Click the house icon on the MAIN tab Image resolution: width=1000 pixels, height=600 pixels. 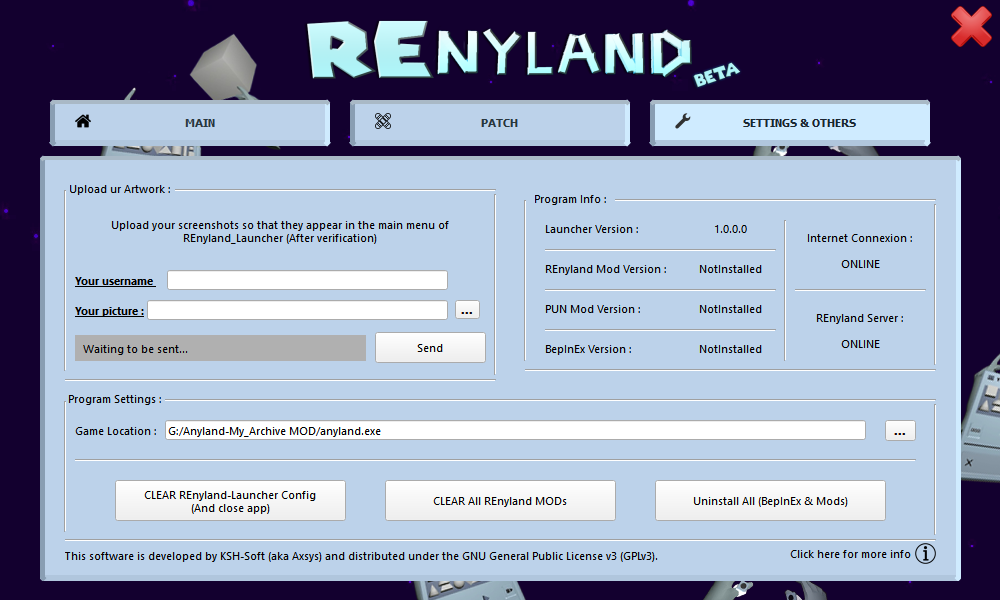[83, 121]
